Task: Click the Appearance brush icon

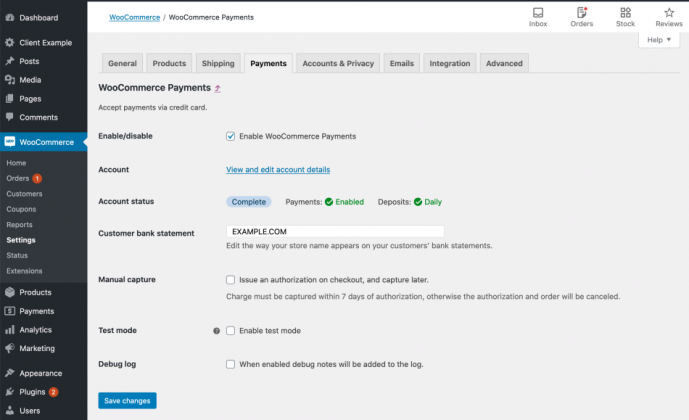Action: (10, 373)
